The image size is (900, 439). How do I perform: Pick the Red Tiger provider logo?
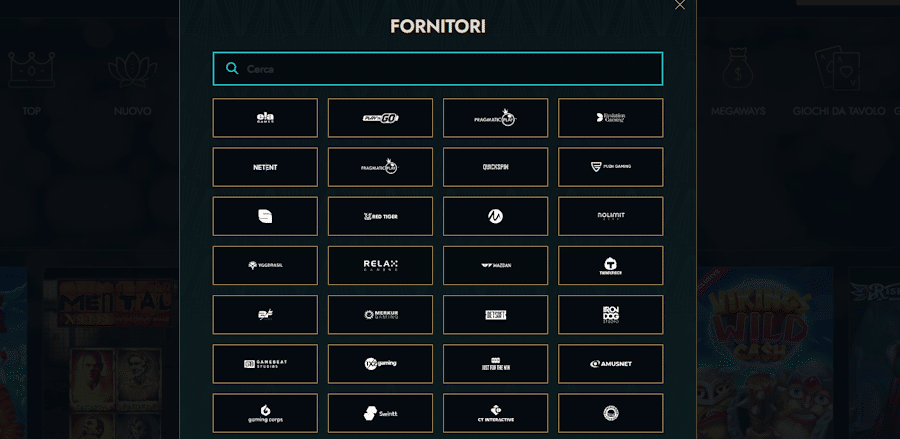pyautogui.click(x=381, y=216)
